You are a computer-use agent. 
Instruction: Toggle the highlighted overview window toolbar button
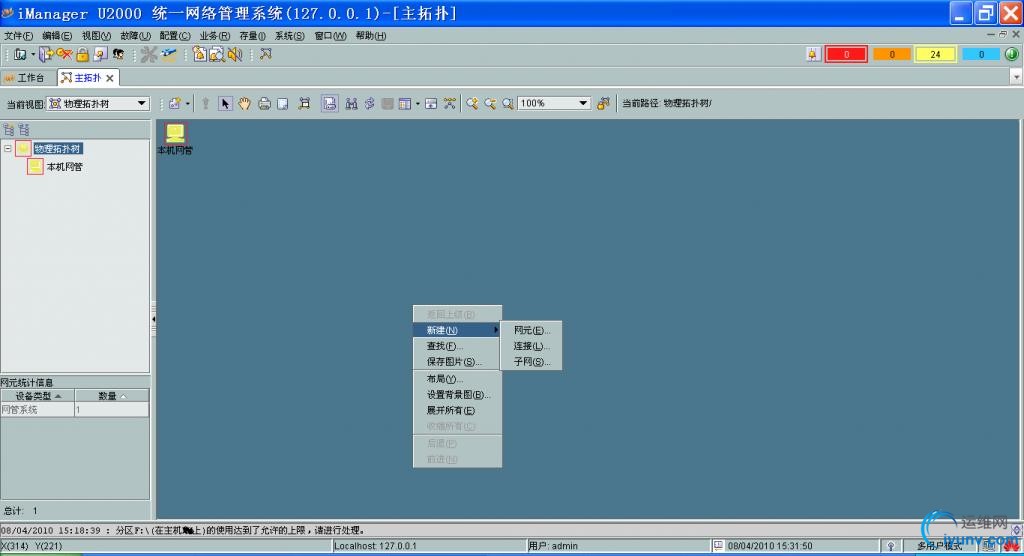click(x=330, y=103)
